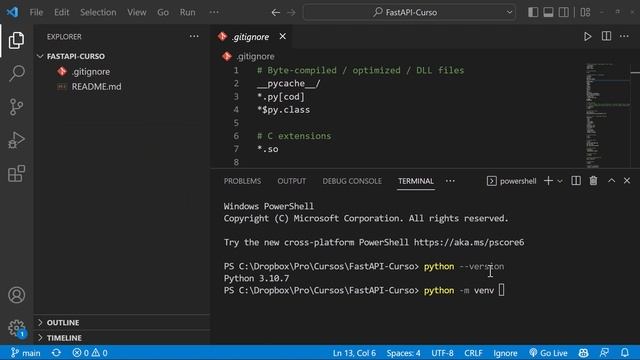640x360 pixels.
Task: Show more panel tabs via ellipsis
Action: (x=450, y=181)
